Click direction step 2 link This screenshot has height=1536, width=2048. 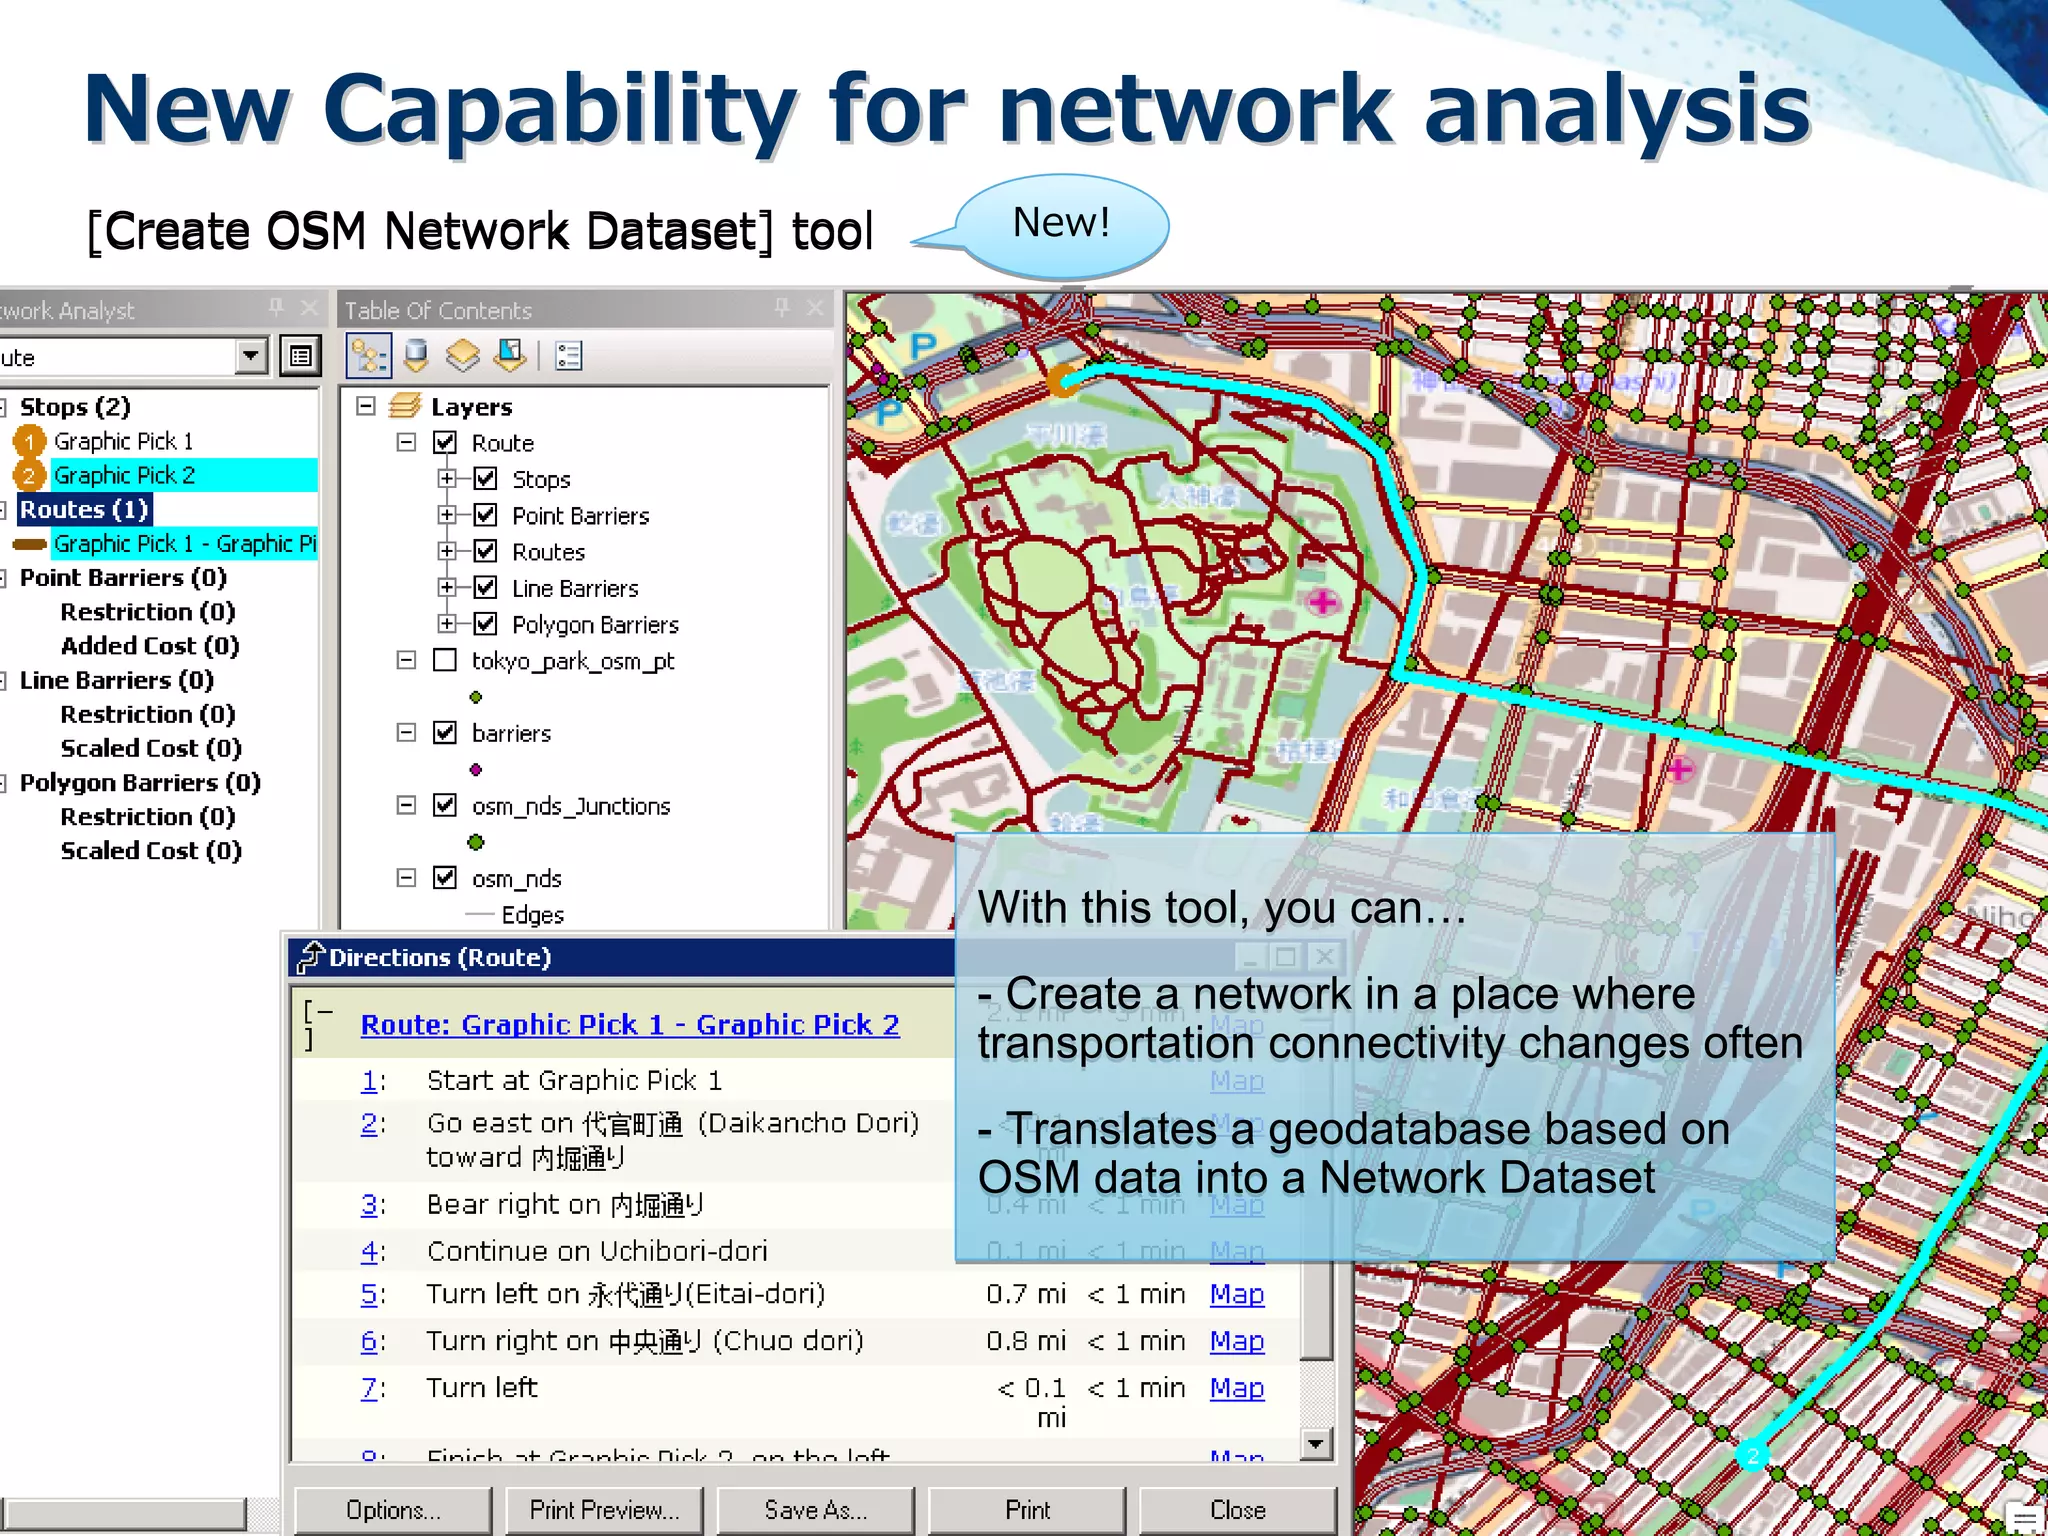tap(370, 1123)
